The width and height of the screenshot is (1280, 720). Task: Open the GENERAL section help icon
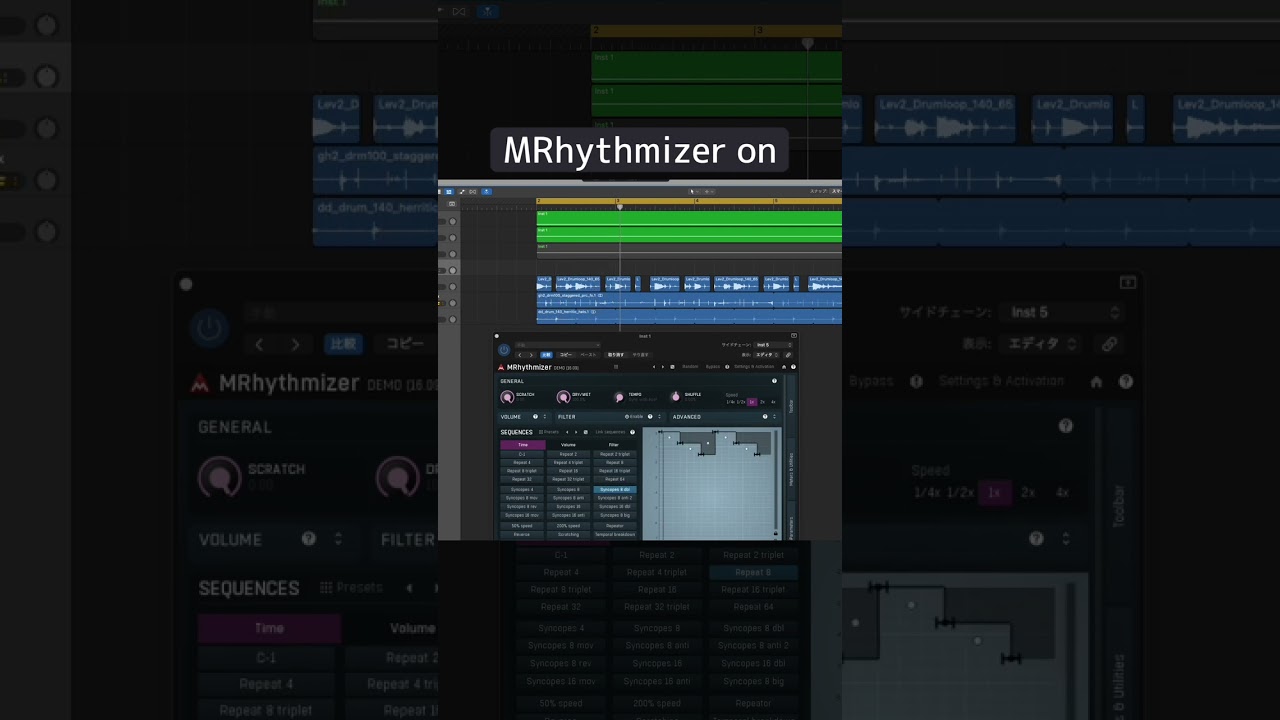pyautogui.click(x=774, y=381)
